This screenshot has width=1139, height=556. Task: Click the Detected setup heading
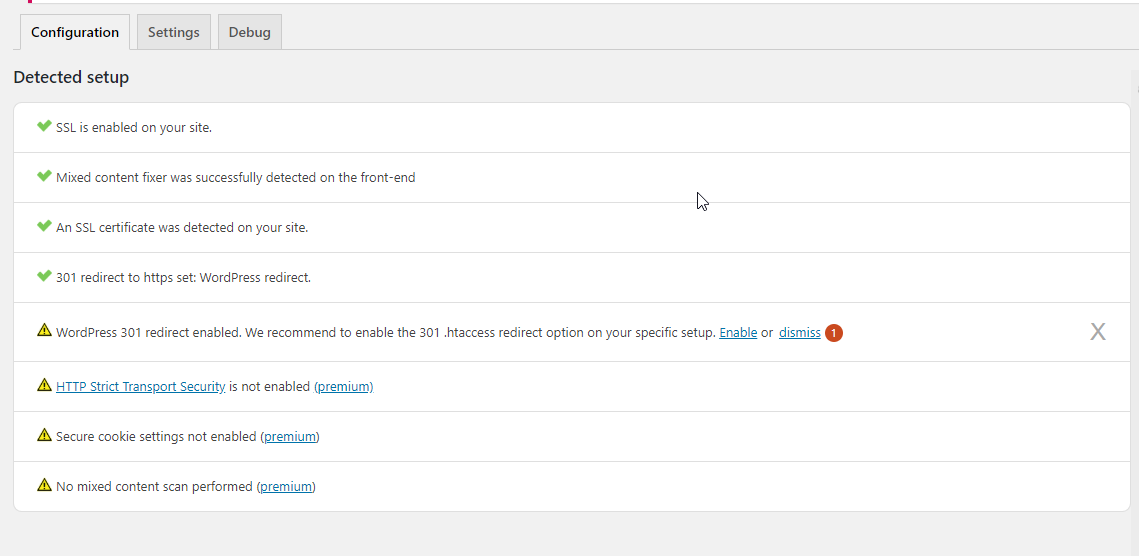pyautogui.click(x=71, y=77)
